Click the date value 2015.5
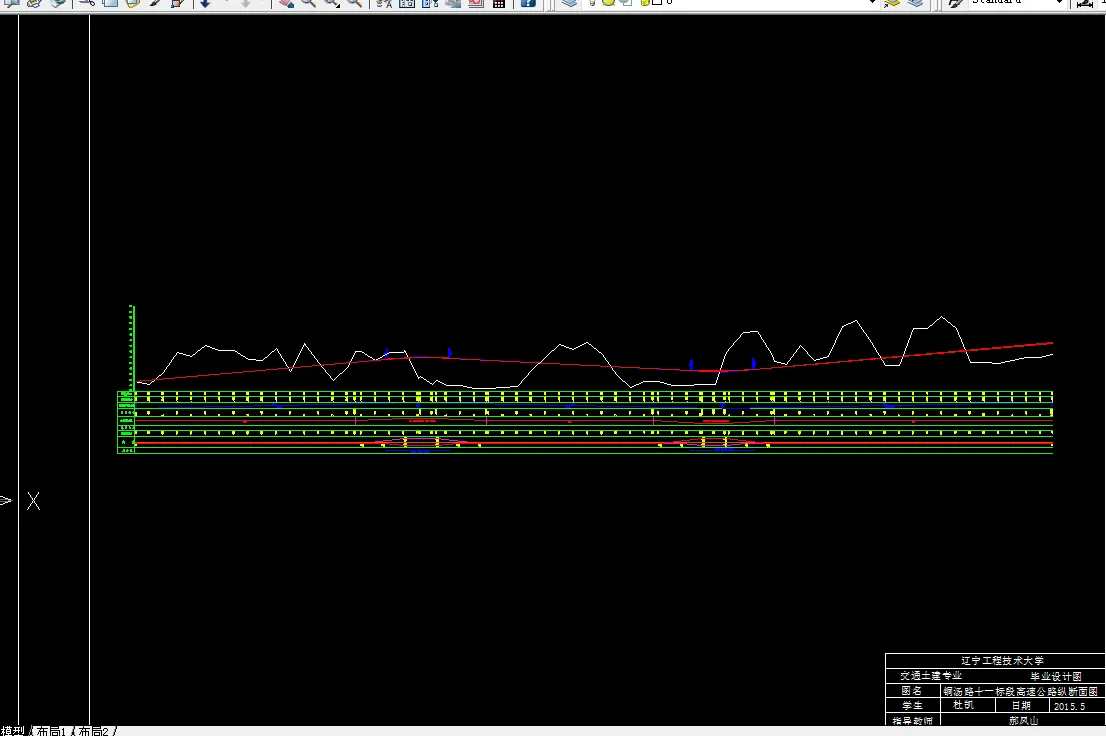The width and height of the screenshot is (1106, 736). click(x=1069, y=706)
